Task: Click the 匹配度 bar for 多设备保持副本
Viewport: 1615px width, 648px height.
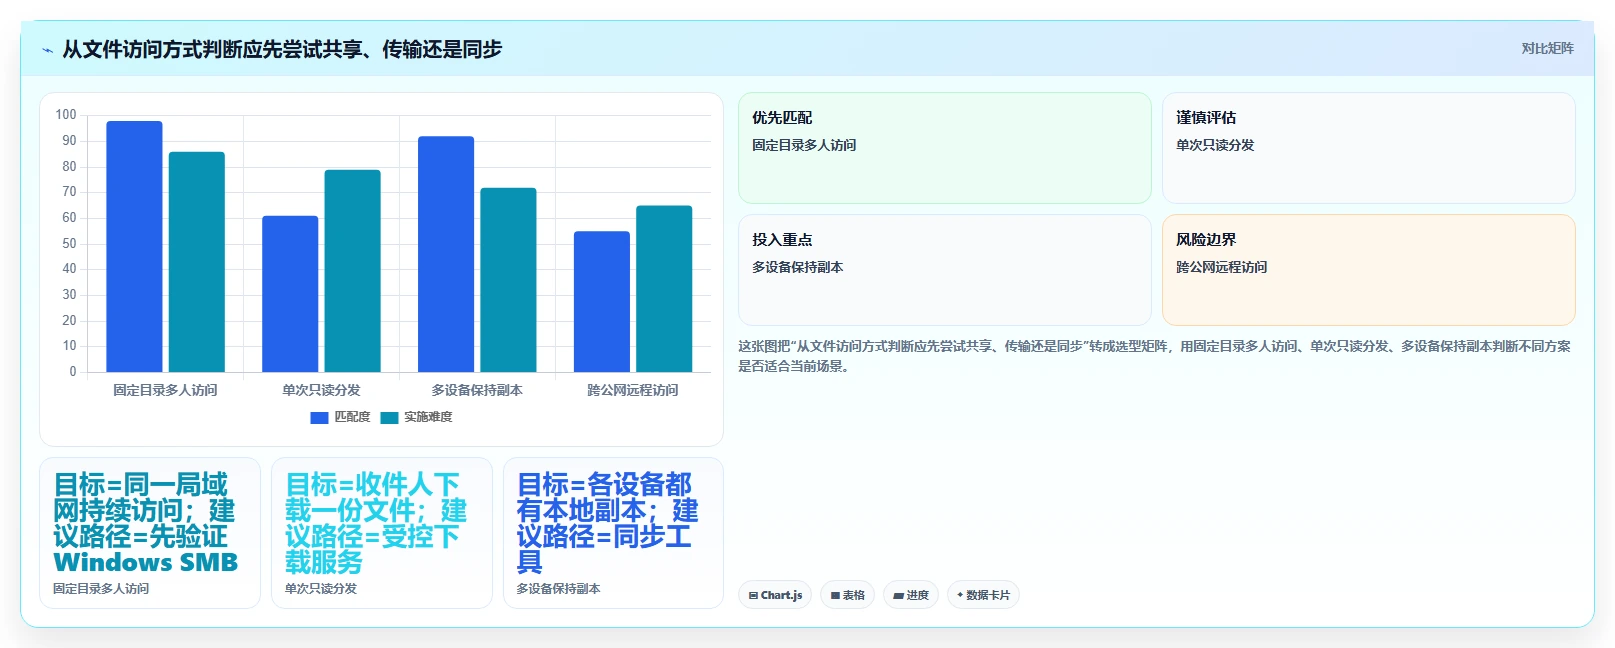Action: coord(446,254)
